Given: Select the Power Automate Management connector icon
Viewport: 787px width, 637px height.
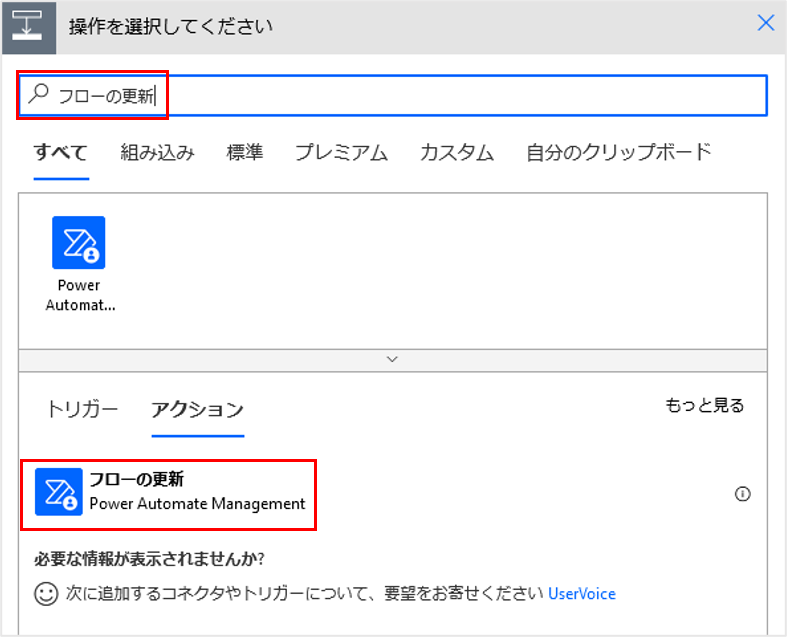Looking at the screenshot, I should tap(79, 243).
